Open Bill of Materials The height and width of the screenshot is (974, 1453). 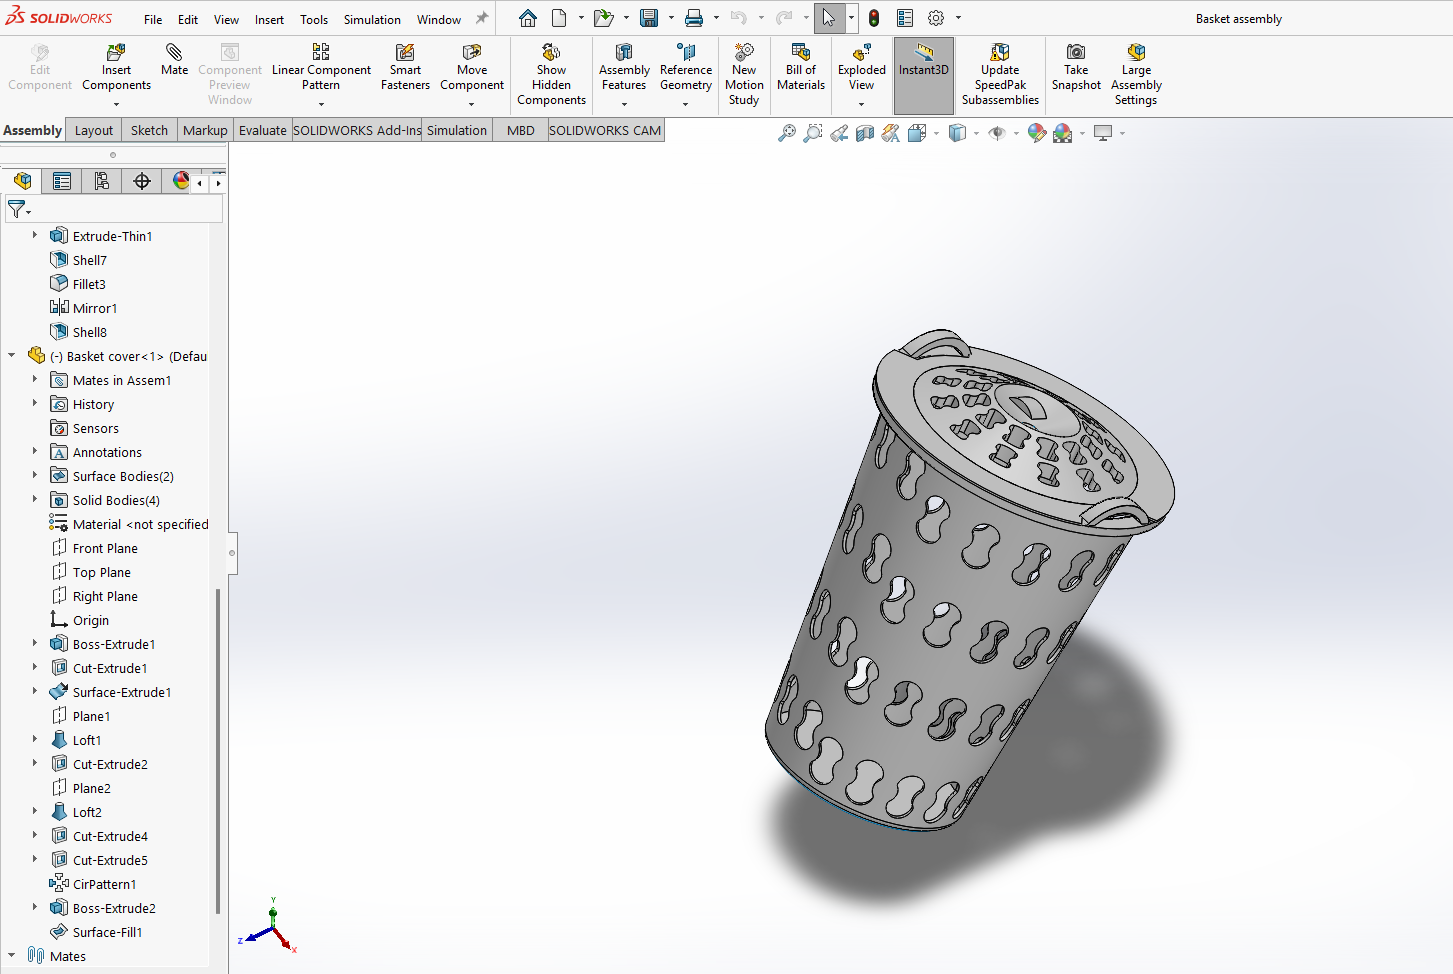(x=801, y=68)
